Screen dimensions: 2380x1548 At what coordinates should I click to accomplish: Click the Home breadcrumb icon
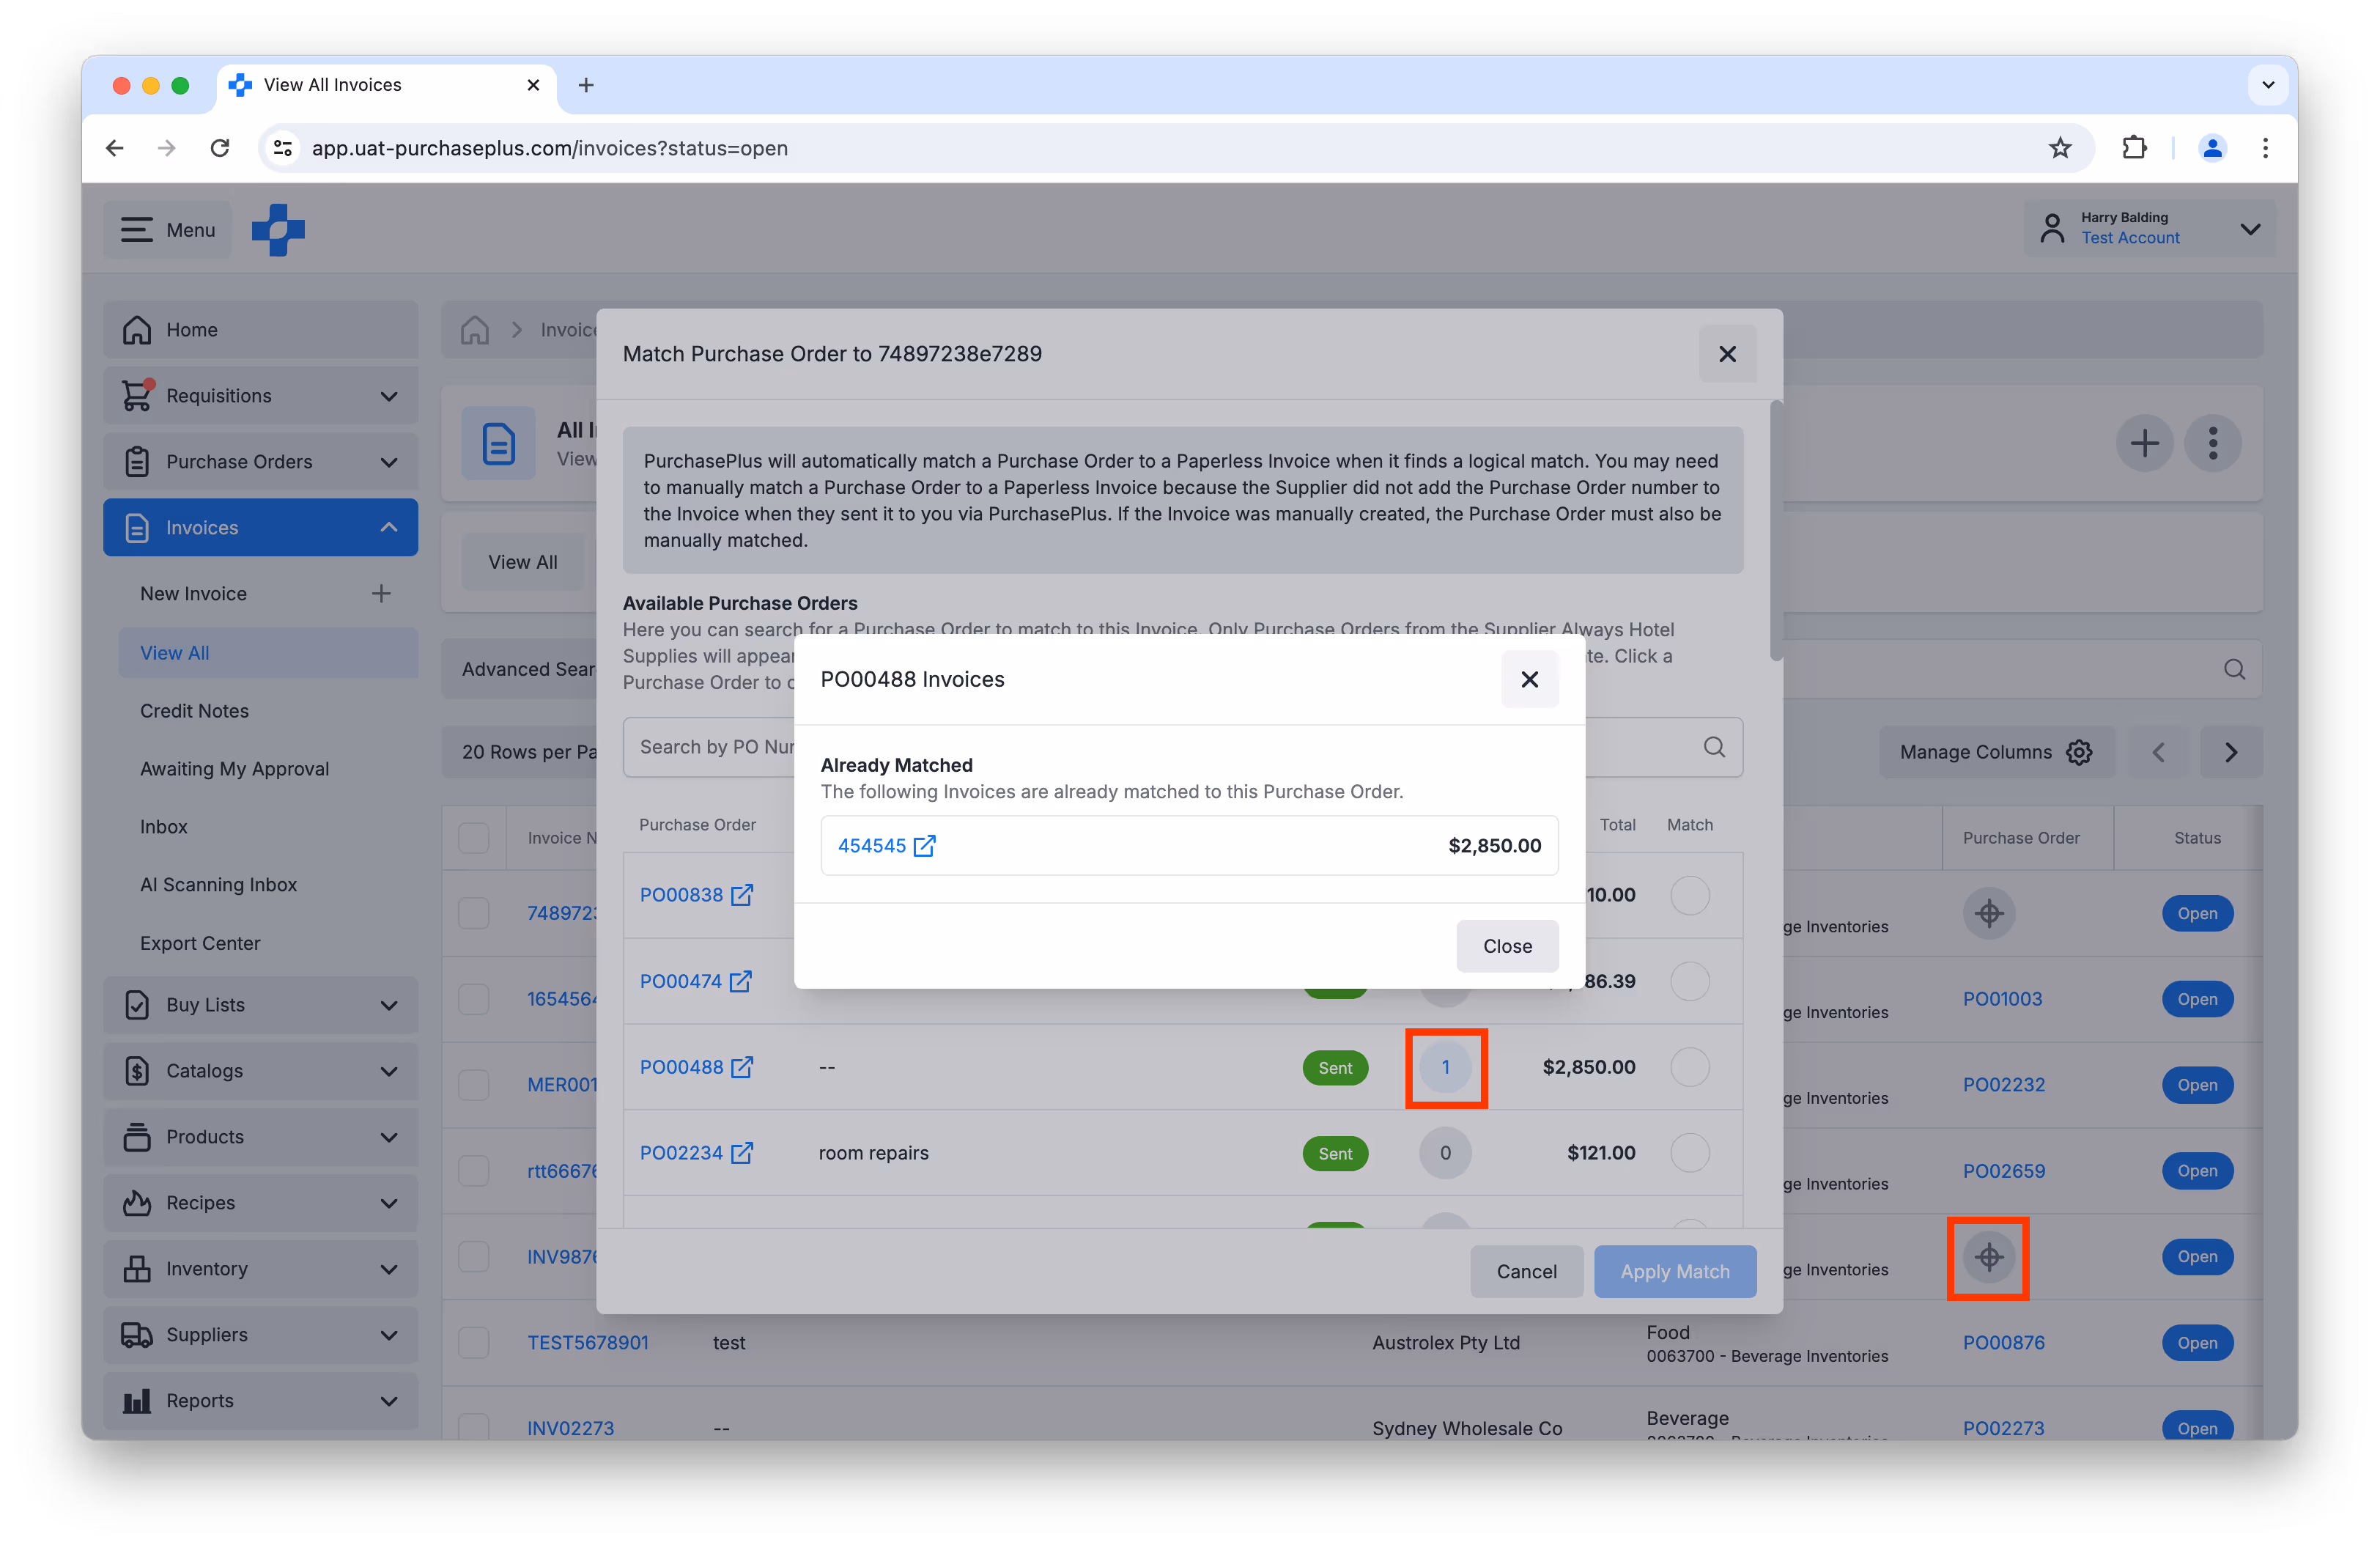tap(475, 330)
